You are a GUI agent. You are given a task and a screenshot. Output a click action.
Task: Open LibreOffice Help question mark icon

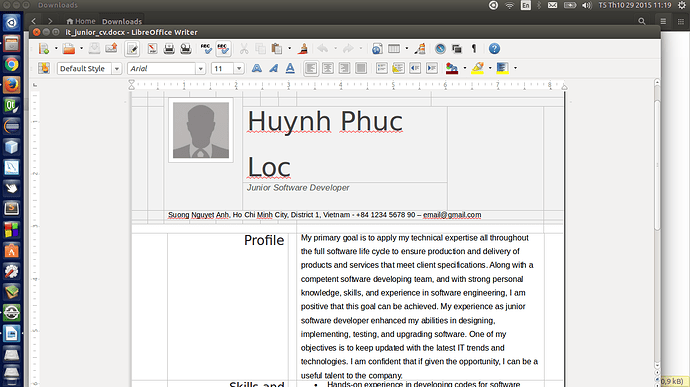pos(494,49)
